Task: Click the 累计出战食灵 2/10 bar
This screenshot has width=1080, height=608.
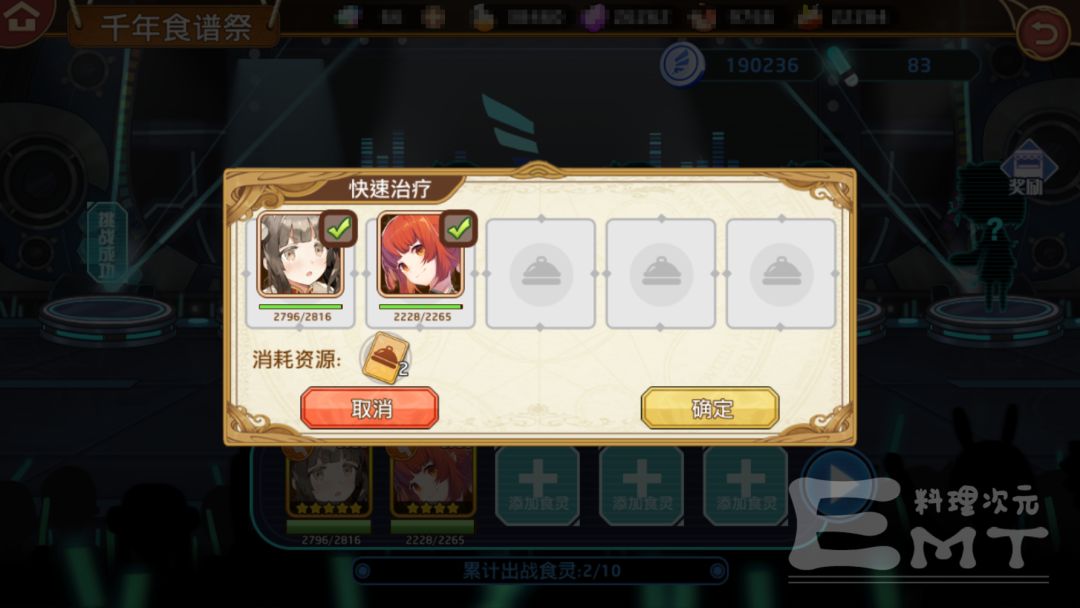Action: click(x=541, y=571)
